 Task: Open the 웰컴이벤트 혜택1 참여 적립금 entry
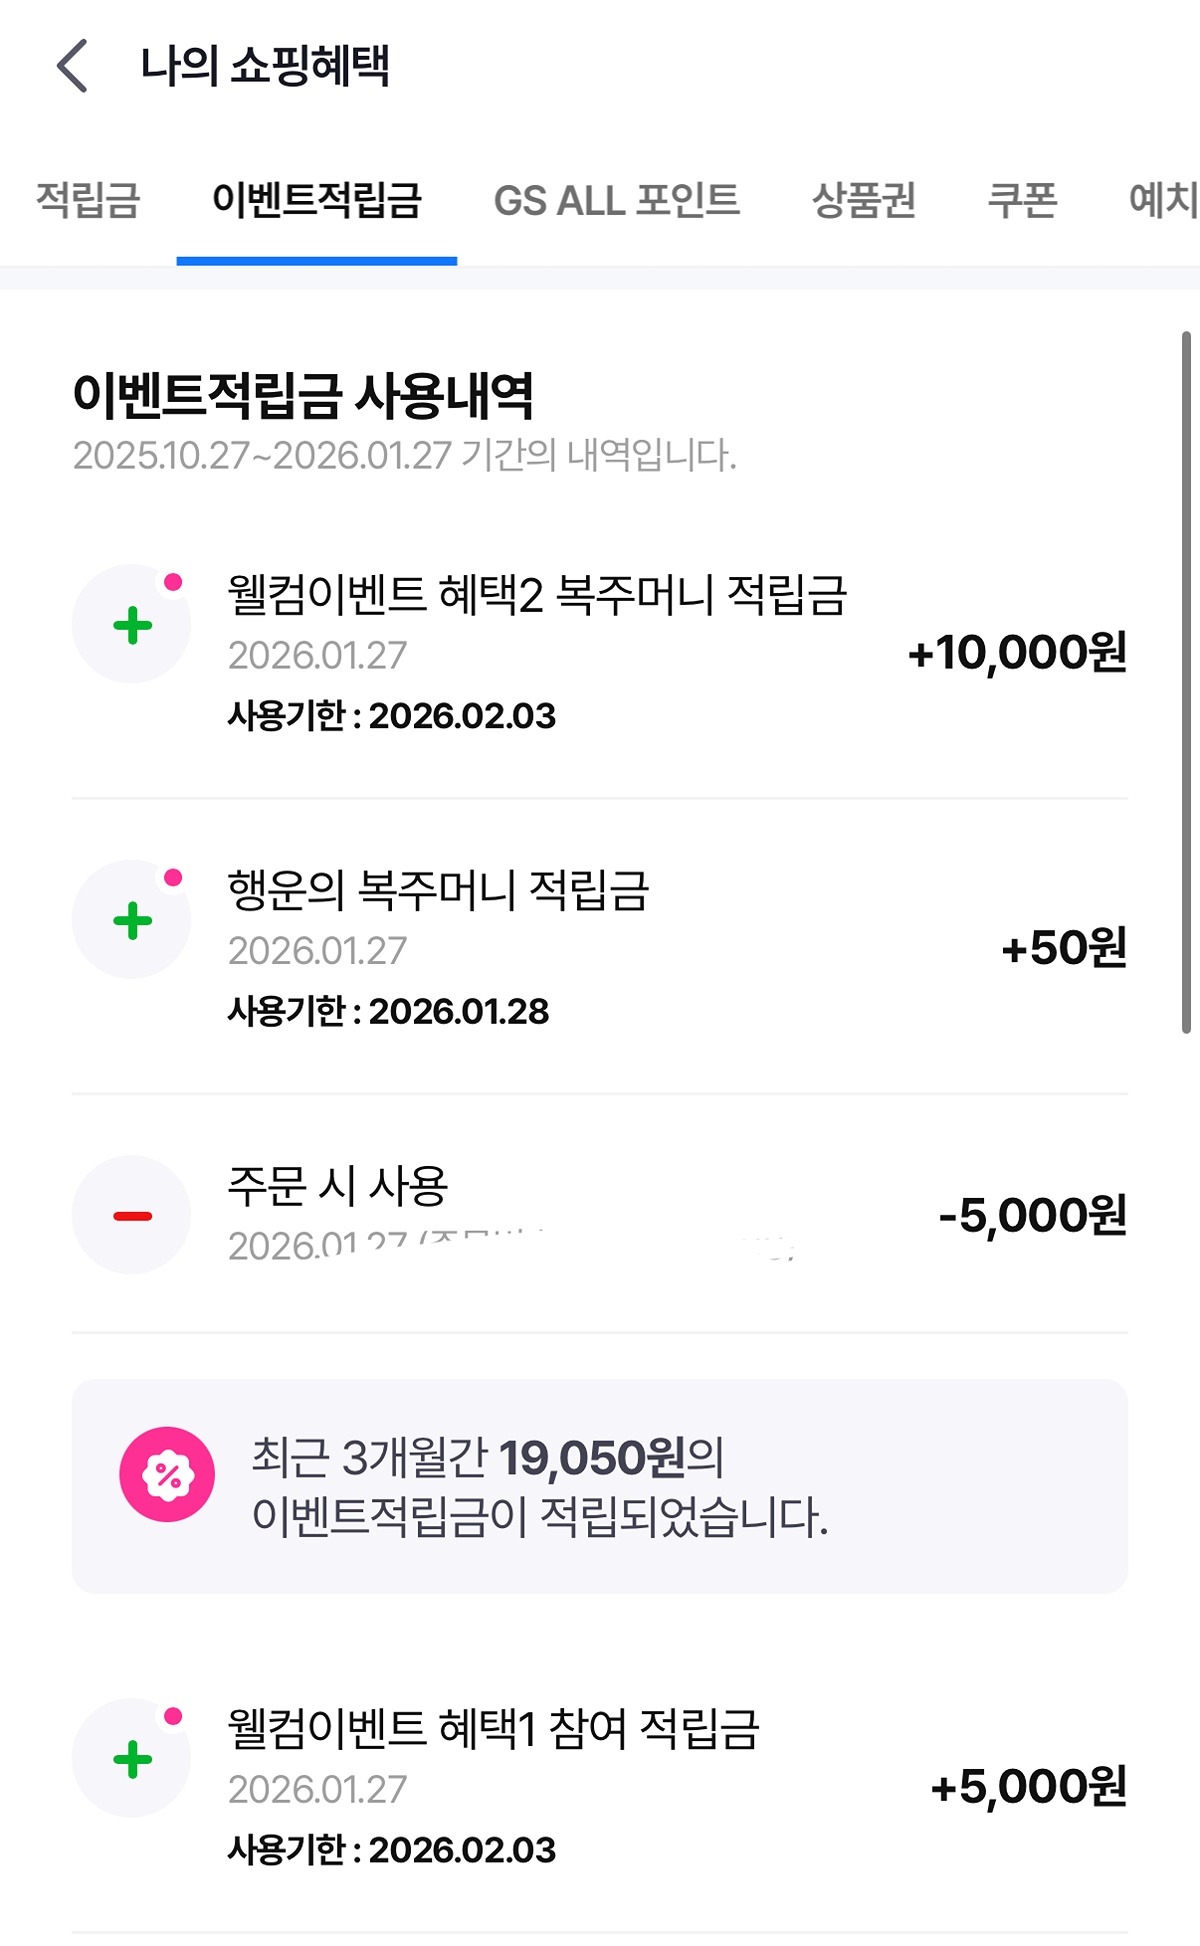pos(494,1729)
